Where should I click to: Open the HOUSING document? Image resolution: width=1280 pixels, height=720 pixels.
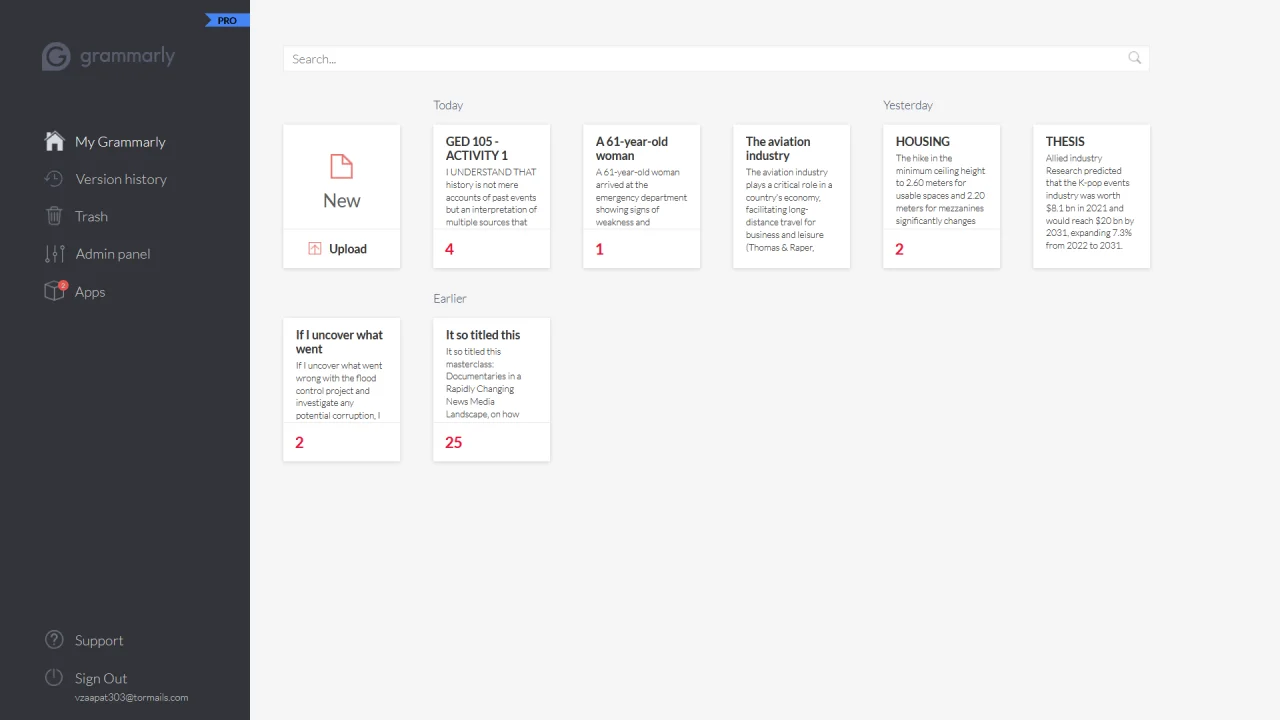(x=941, y=196)
